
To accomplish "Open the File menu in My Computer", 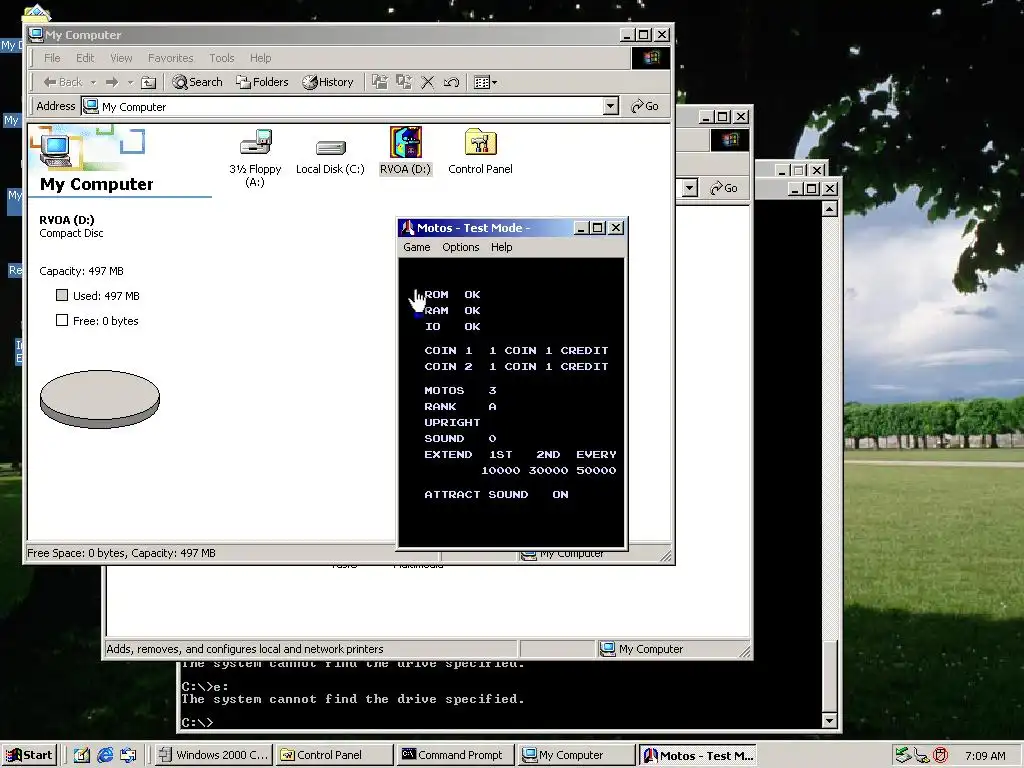I will coord(52,58).
